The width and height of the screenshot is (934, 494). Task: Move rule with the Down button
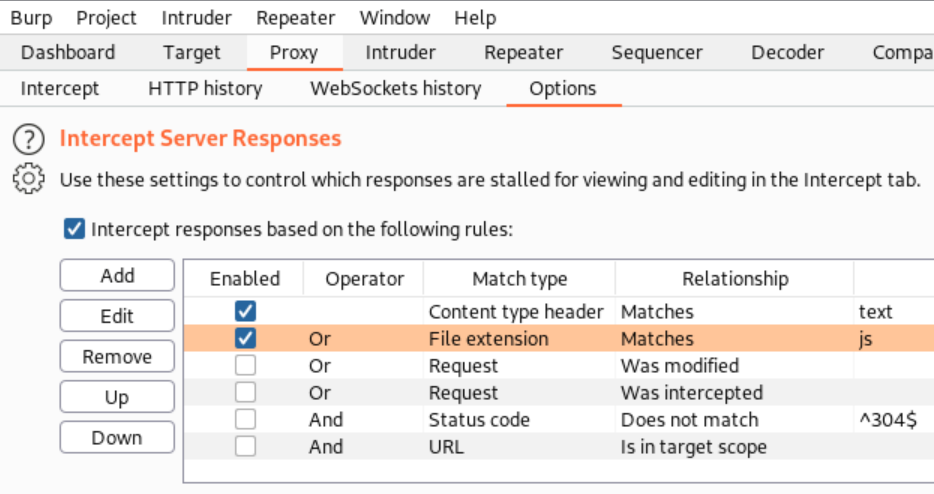[x=117, y=437]
